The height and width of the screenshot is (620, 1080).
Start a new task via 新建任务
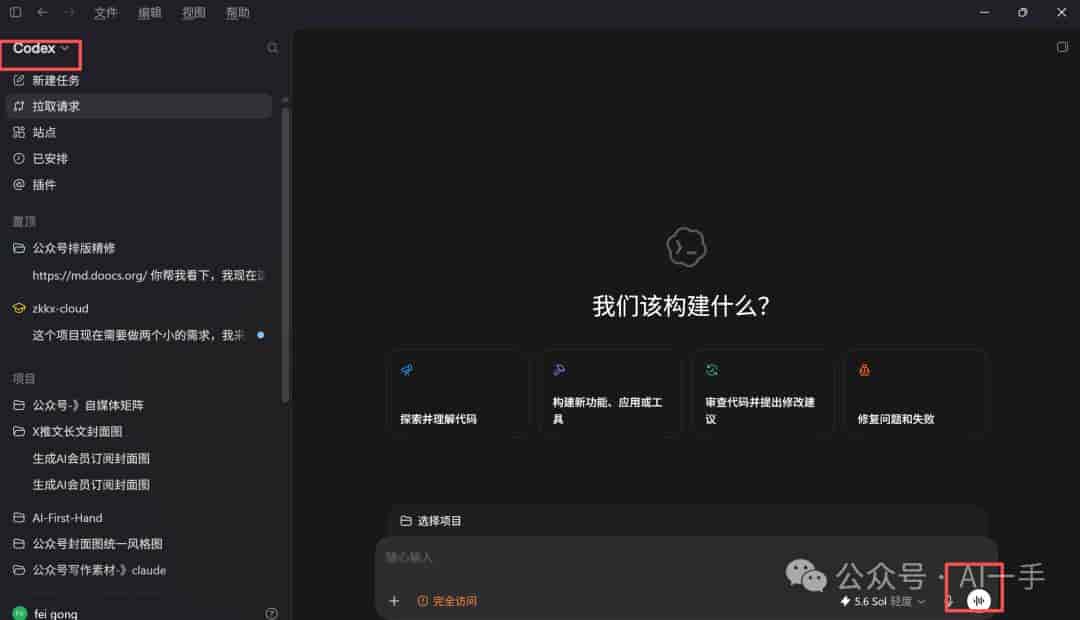138,81
